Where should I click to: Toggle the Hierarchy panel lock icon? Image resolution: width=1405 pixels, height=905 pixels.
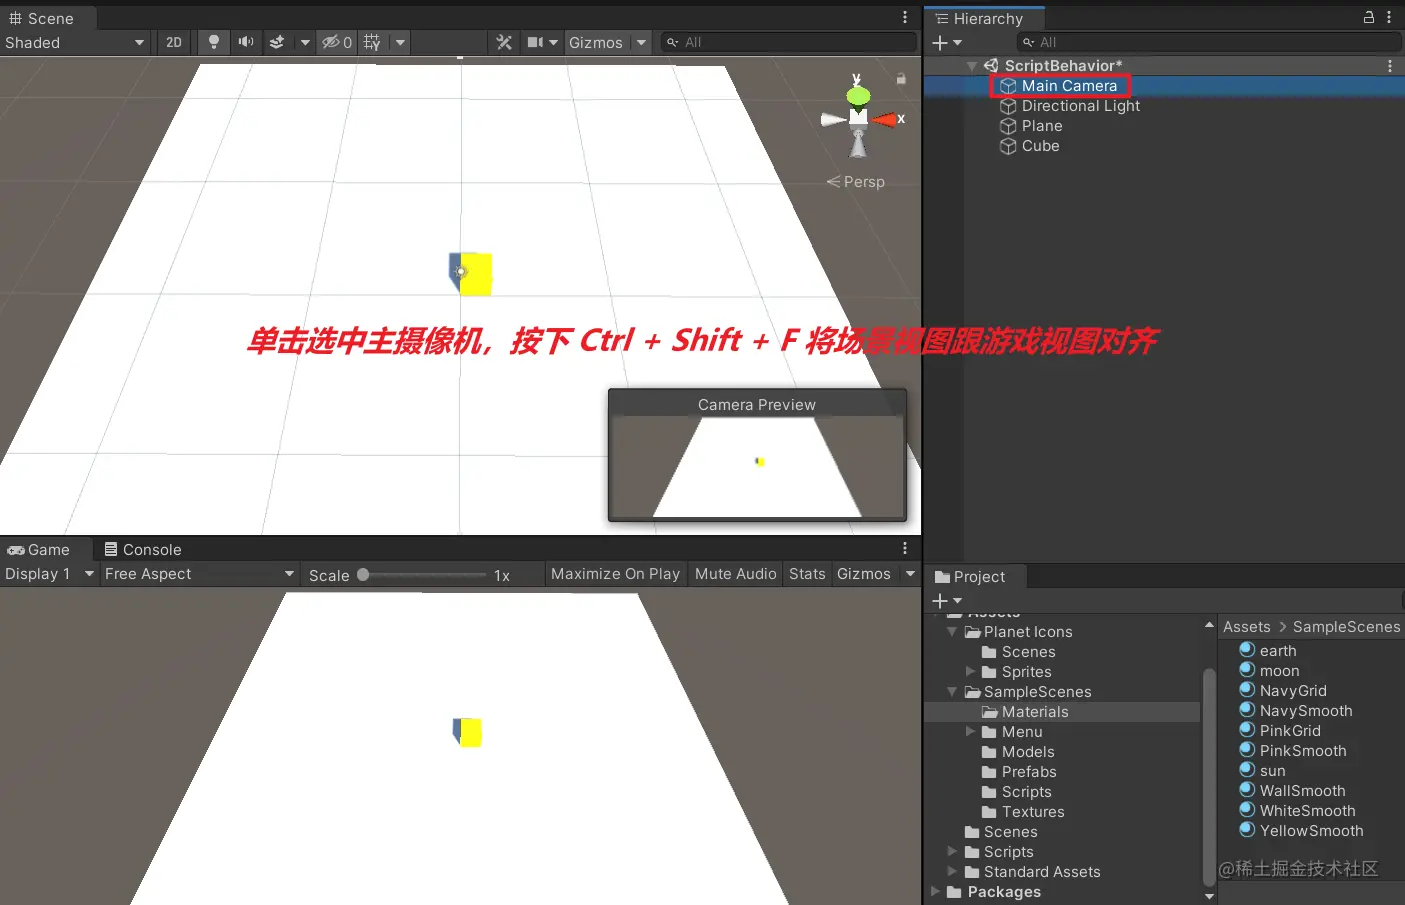coord(1369,17)
